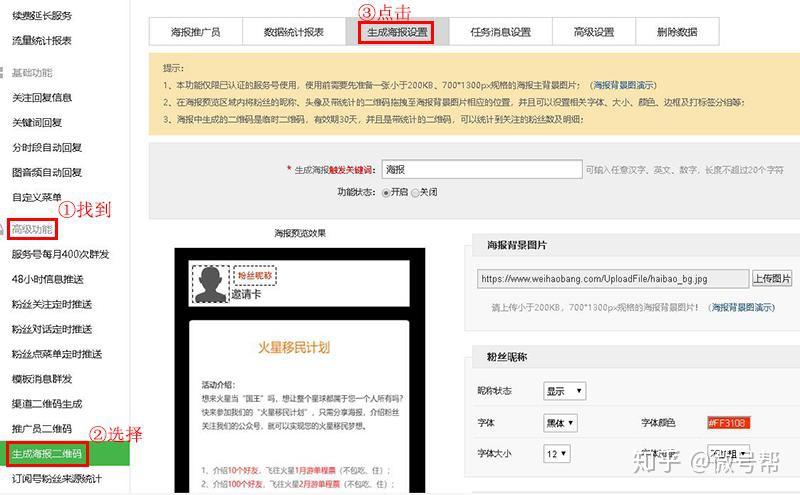Viewport: 800px width, 495px height.
Task: Open the 生成海报设置 tab
Action: coord(397,32)
